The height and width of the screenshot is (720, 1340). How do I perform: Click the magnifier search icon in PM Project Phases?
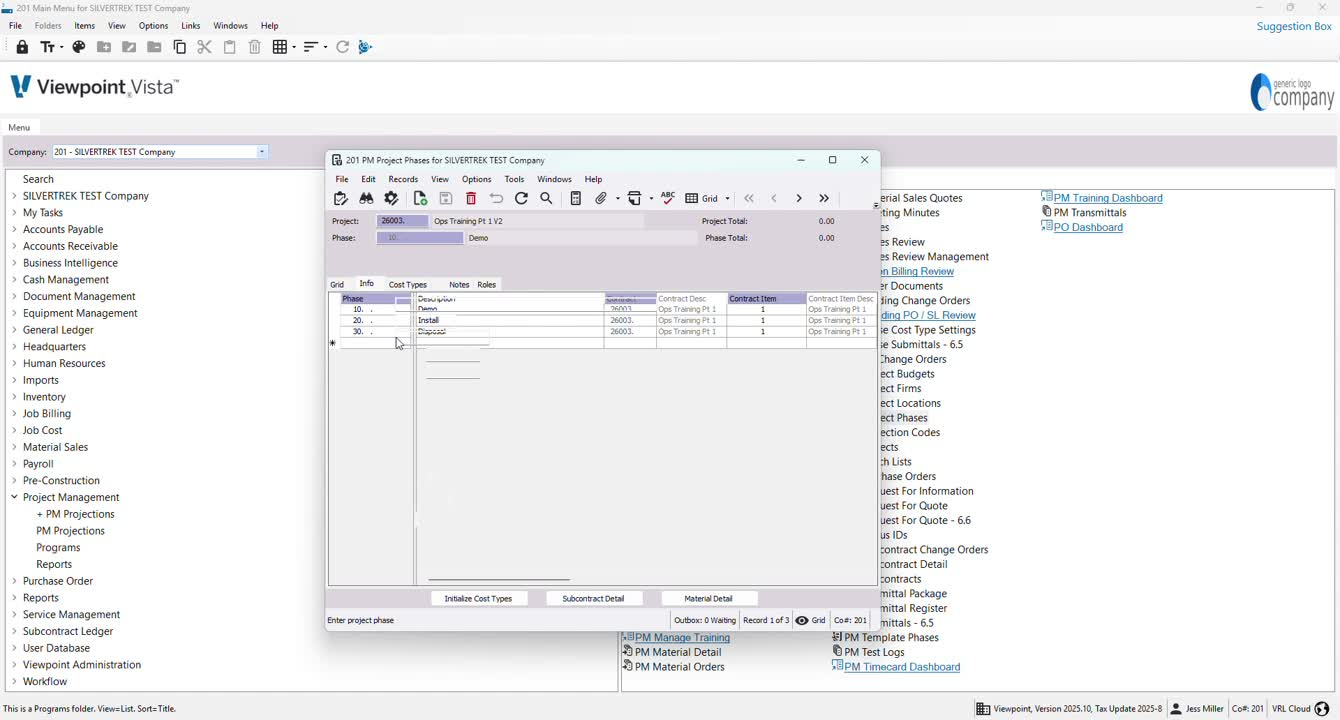pyautogui.click(x=546, y=199)
